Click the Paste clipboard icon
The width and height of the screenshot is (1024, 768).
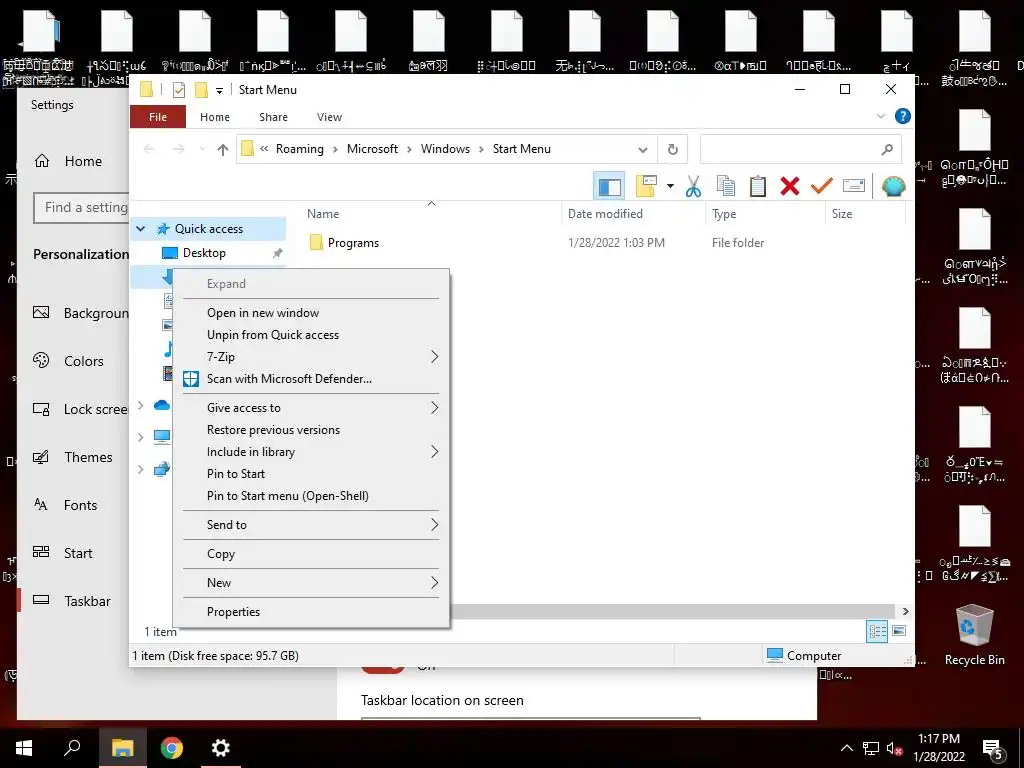[758, 186]
